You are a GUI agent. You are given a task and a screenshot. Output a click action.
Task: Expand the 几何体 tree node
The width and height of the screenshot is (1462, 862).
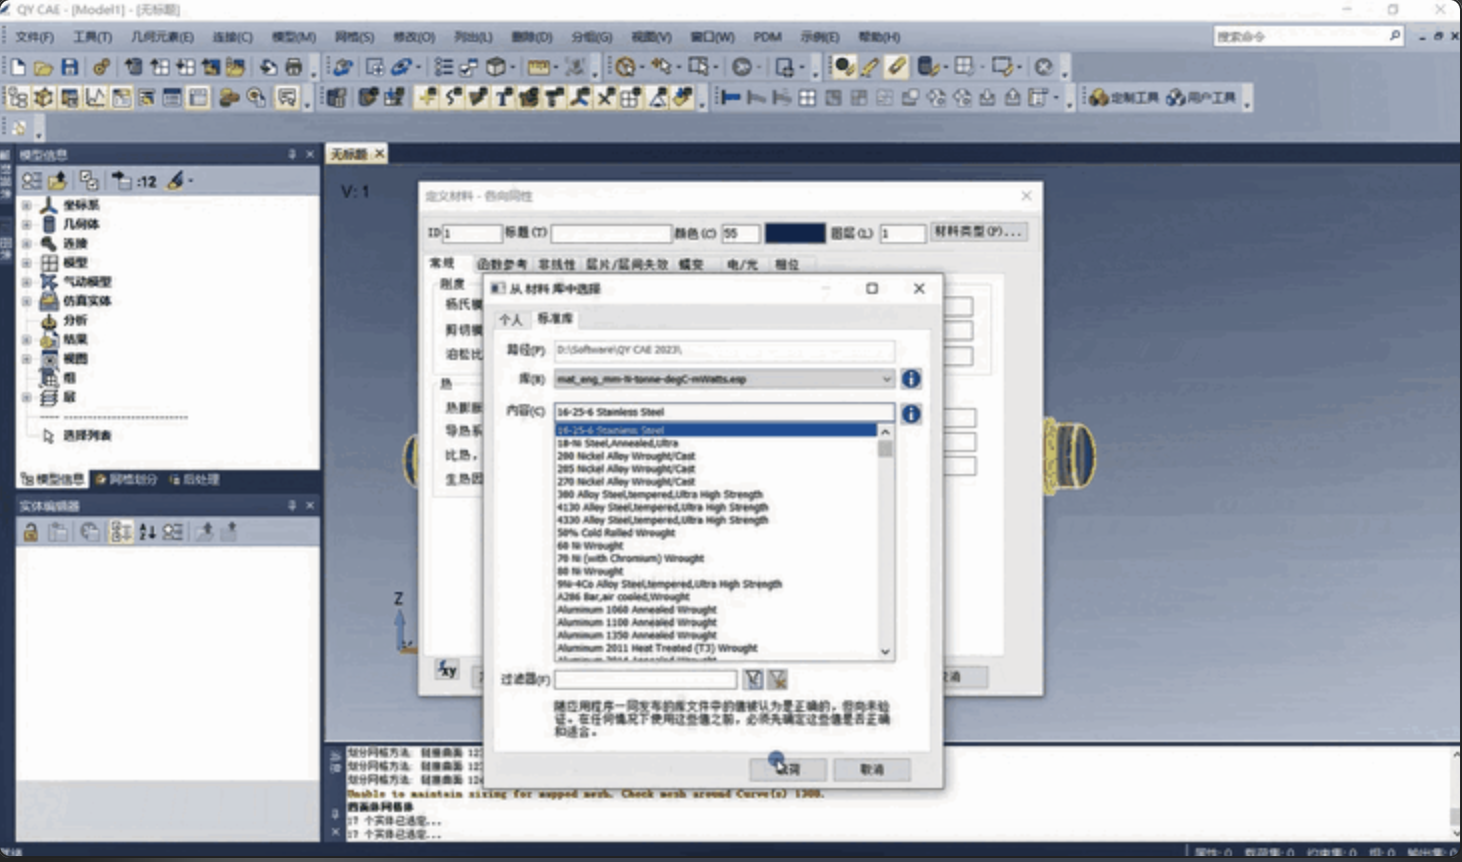[27, 224]
